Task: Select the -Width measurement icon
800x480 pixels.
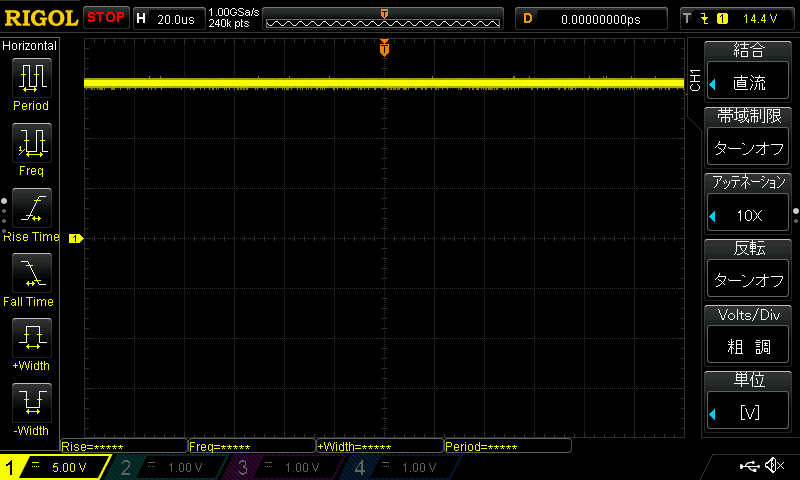Action: [32, 402]
